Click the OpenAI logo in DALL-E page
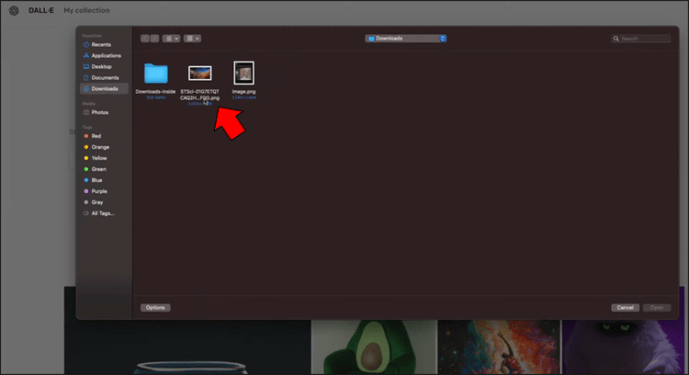 pyautogui.click(x=14, y=10)
